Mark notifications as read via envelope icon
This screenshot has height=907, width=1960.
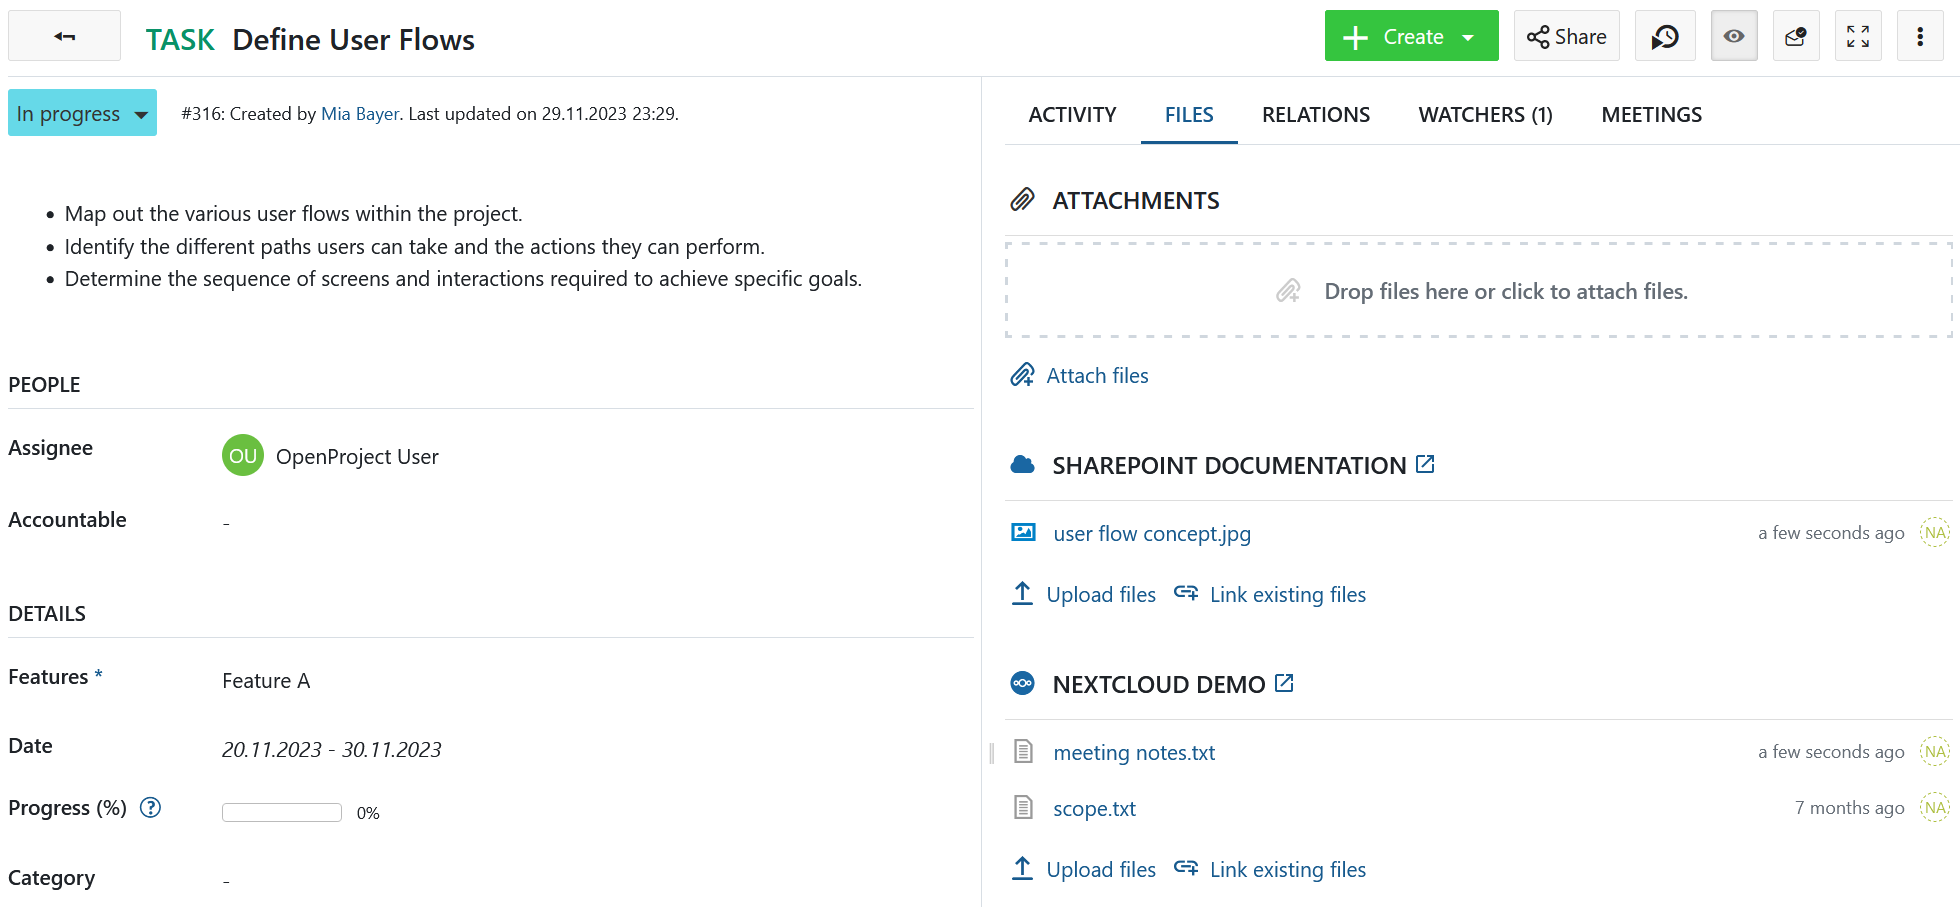point(1796,35)
